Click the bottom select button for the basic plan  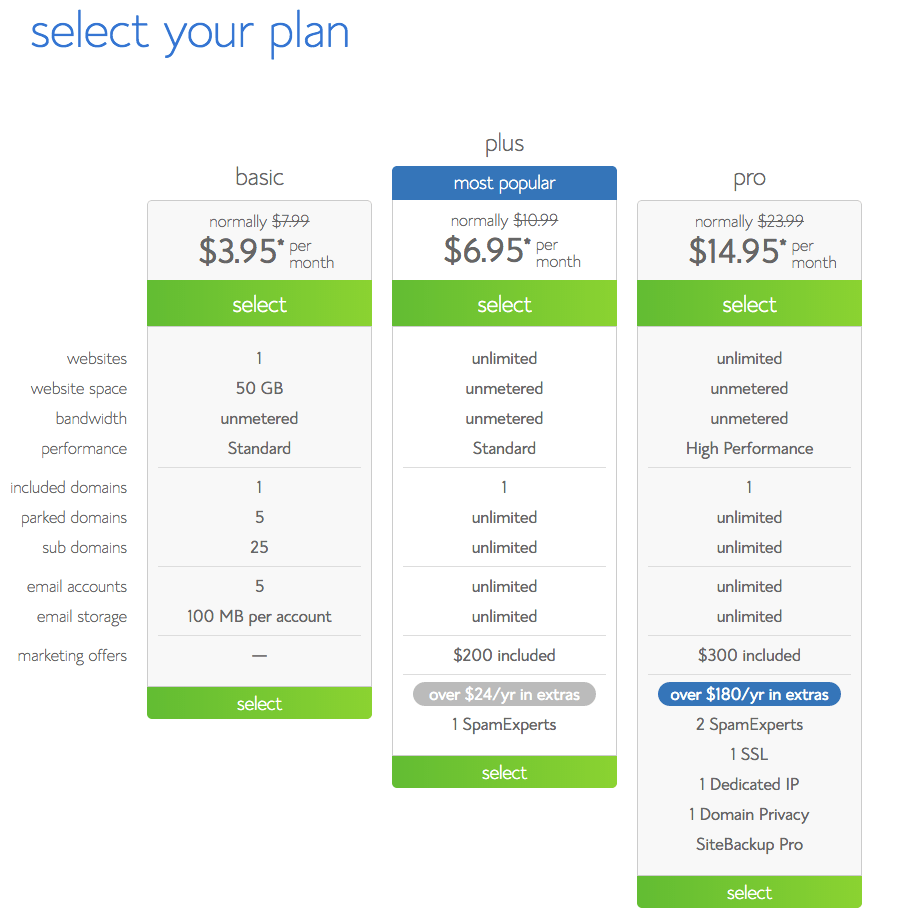click(259, 703)
